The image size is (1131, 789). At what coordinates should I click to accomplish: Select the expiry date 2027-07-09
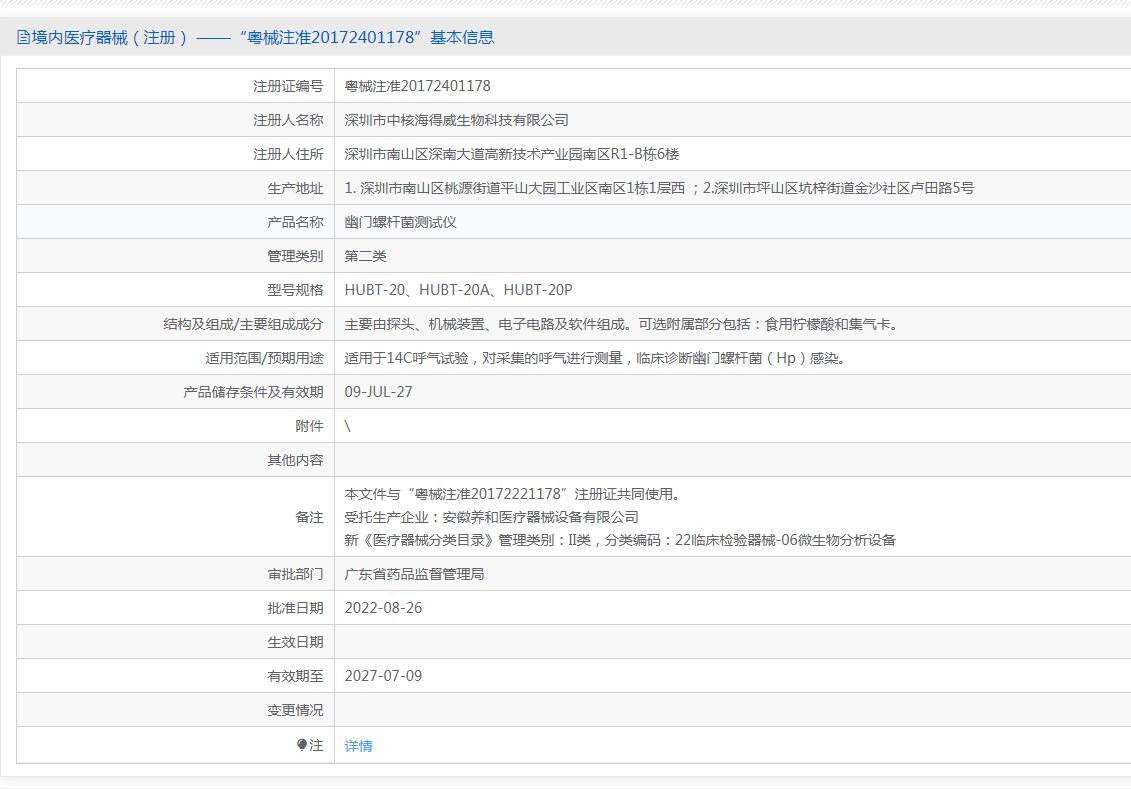click(x=383, y=676)
